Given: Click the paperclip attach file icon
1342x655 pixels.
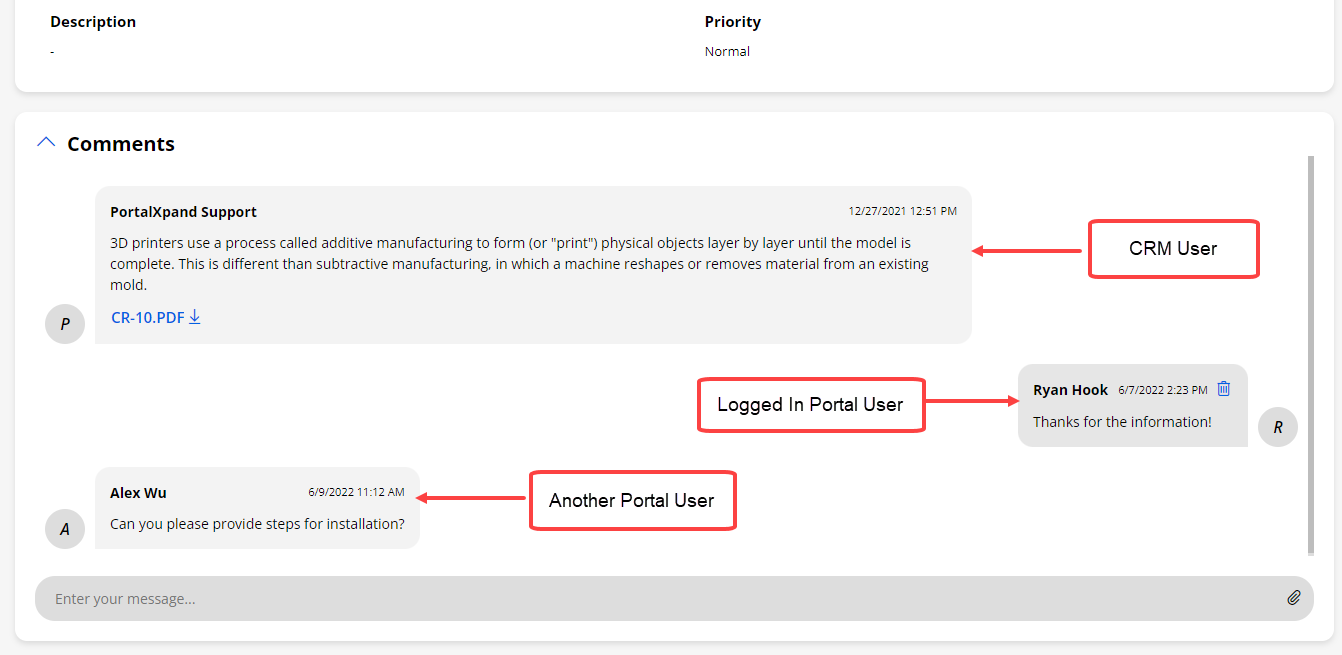Looking at the screenshot, I should coord(1293,598).
